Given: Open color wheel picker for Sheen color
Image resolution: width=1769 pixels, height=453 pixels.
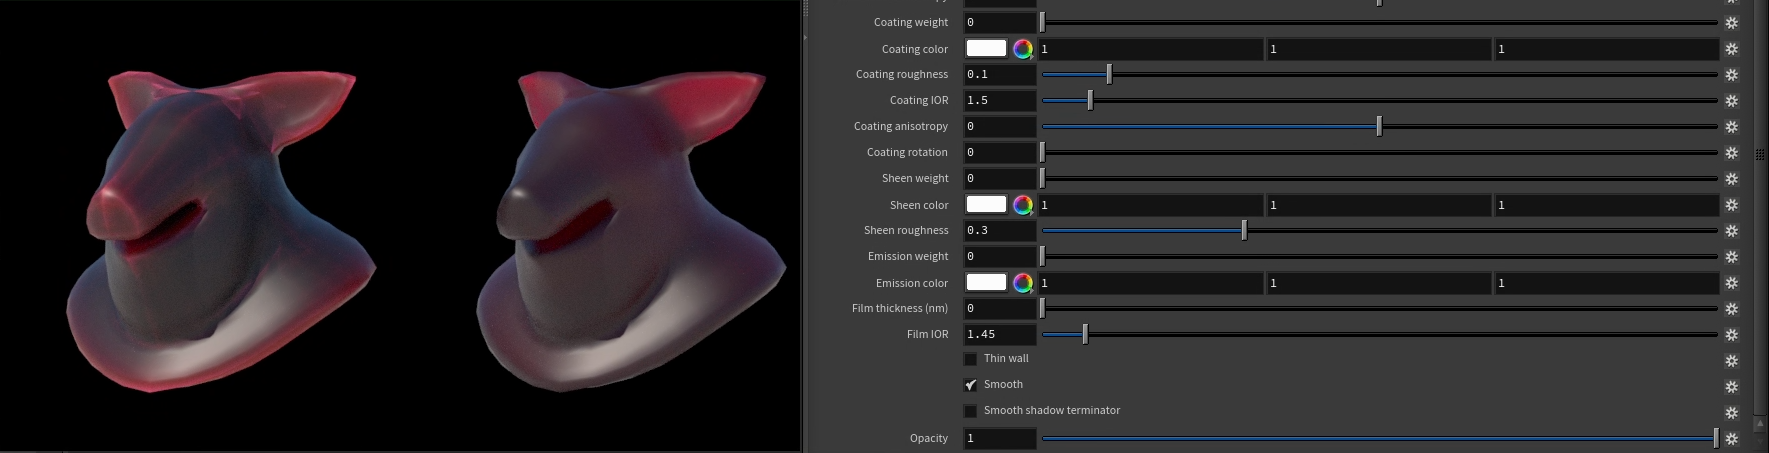Looking at the screenshot, I should [x=1023, y=205].
